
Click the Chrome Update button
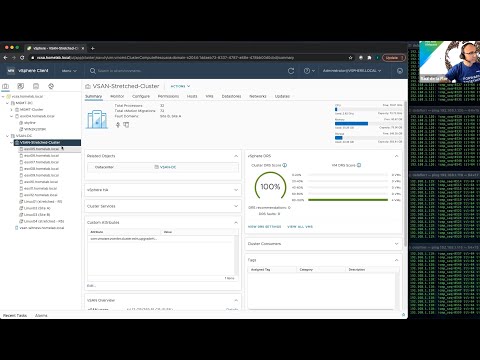[x=394, y=58]
